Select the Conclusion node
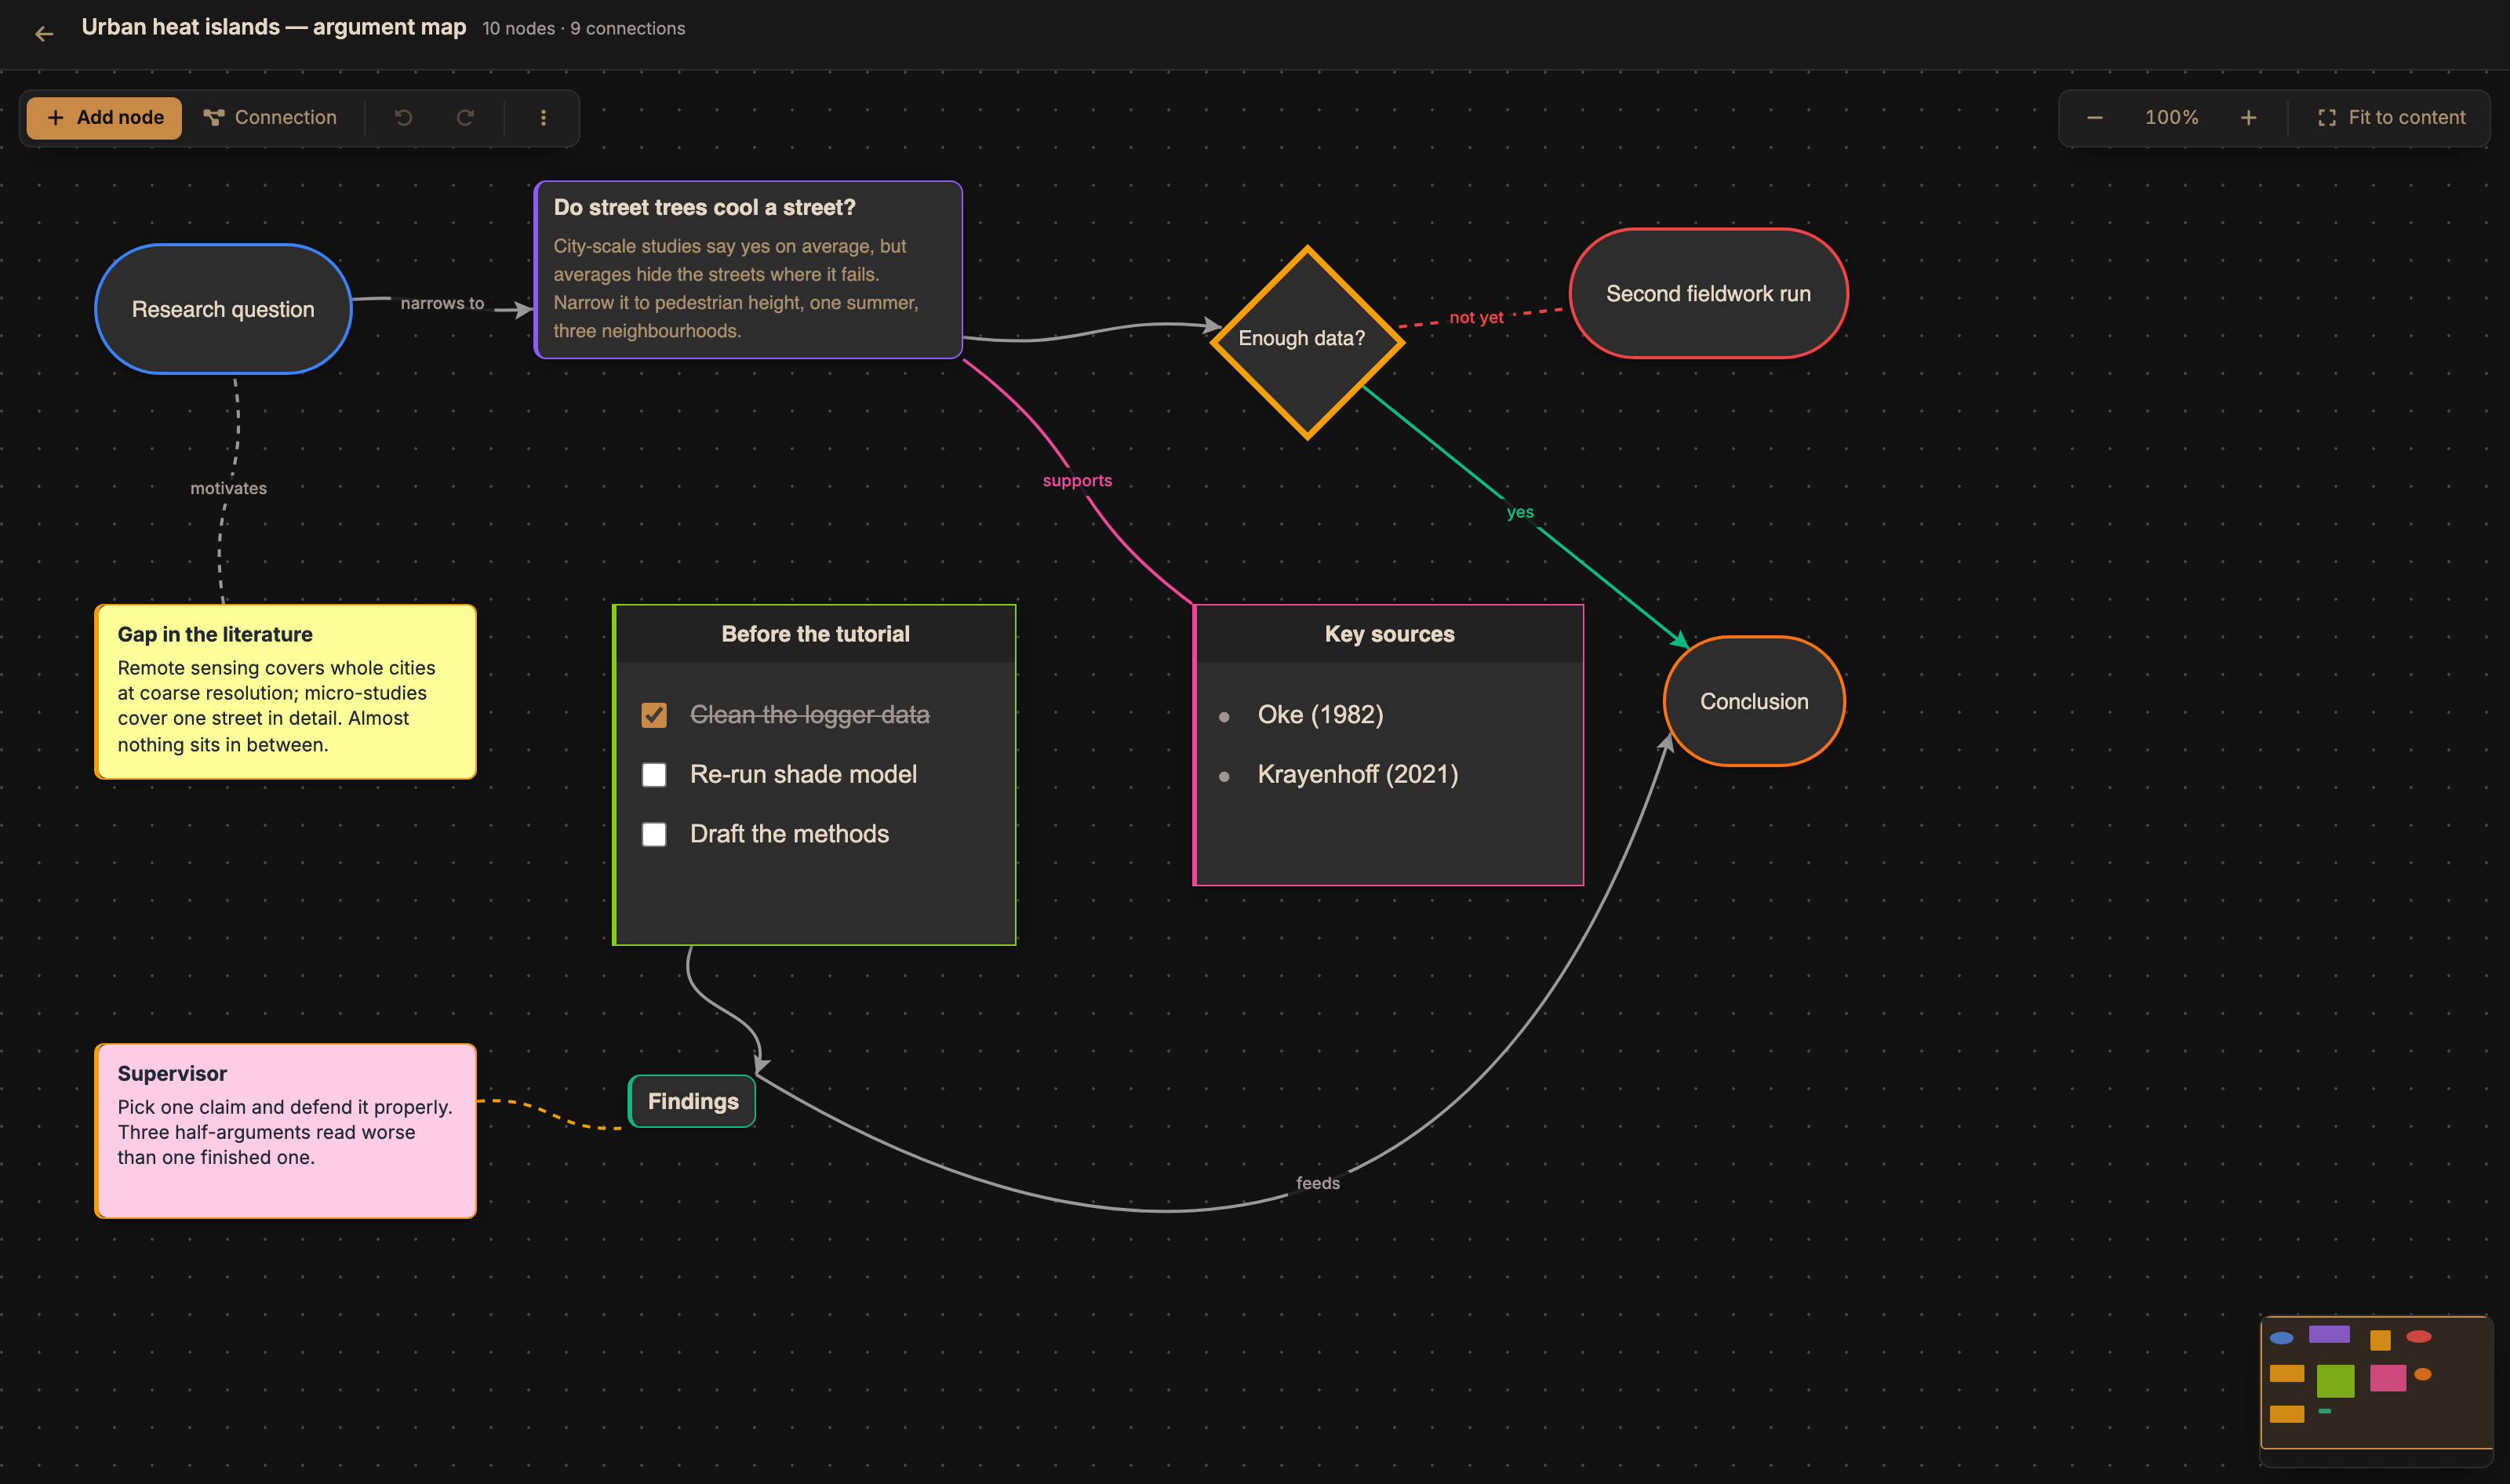The width and height of the screenshot is (2510, 1484). (1754, 701)
